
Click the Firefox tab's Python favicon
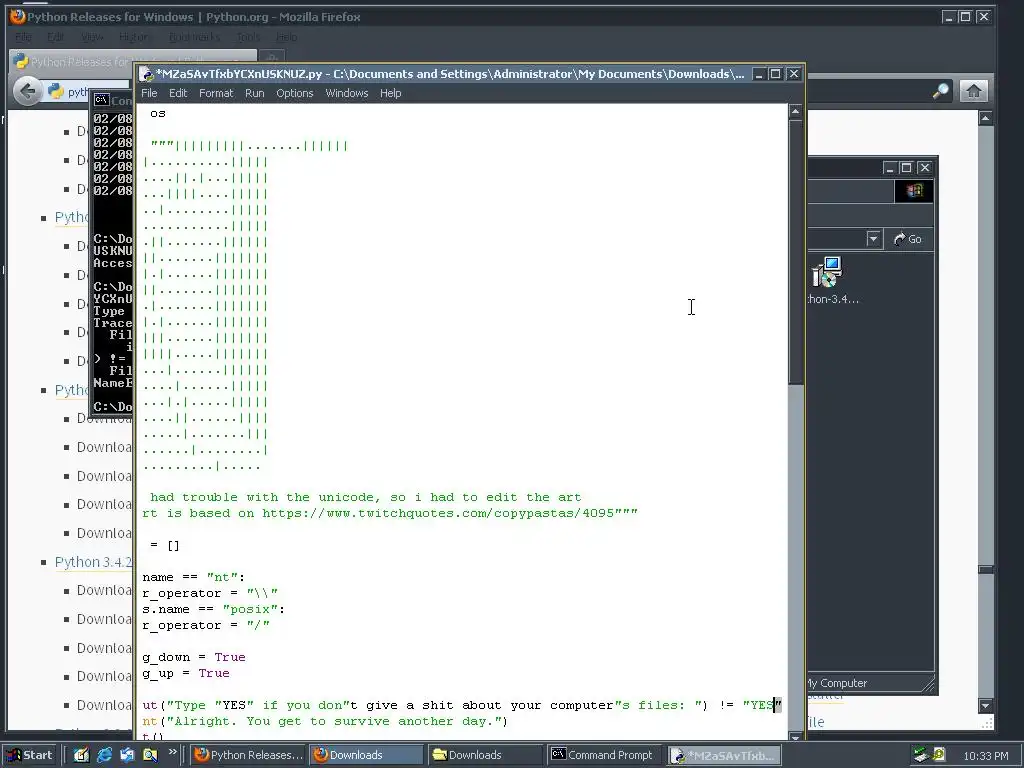(21, 61)
